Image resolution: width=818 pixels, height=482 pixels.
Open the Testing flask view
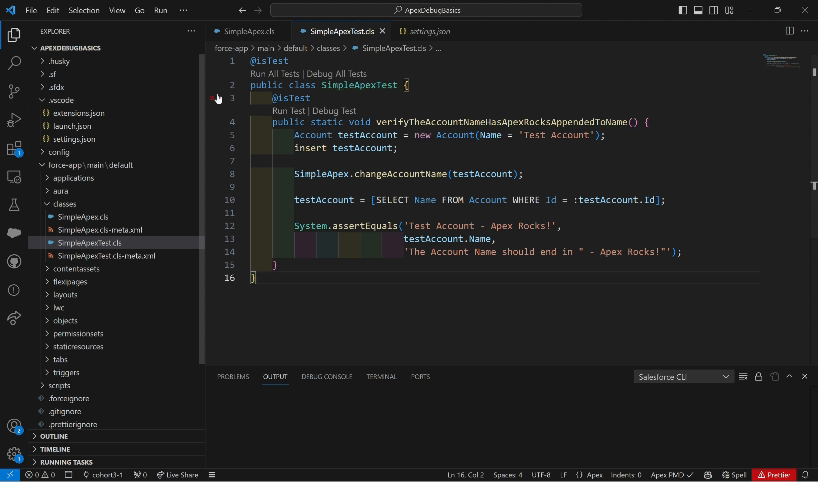[x=14, y=205]
